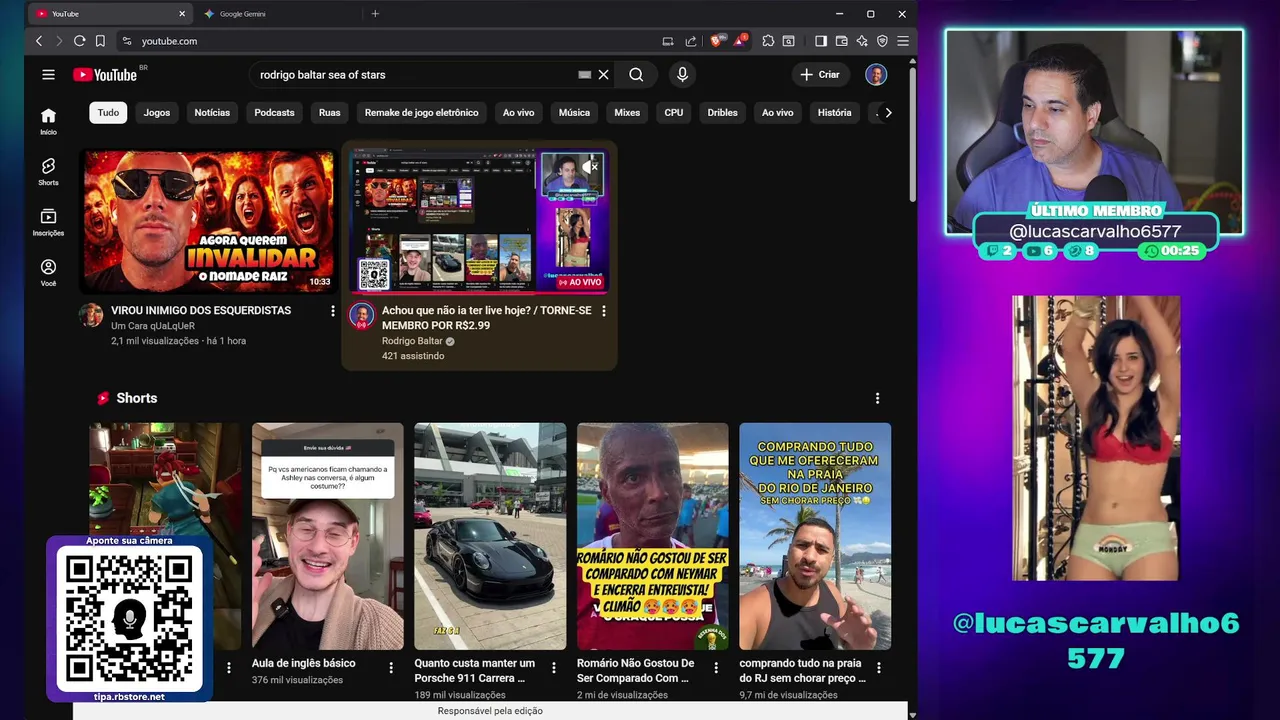
Task: Open Shorts from the left sidebar
Action: [48, 171]
